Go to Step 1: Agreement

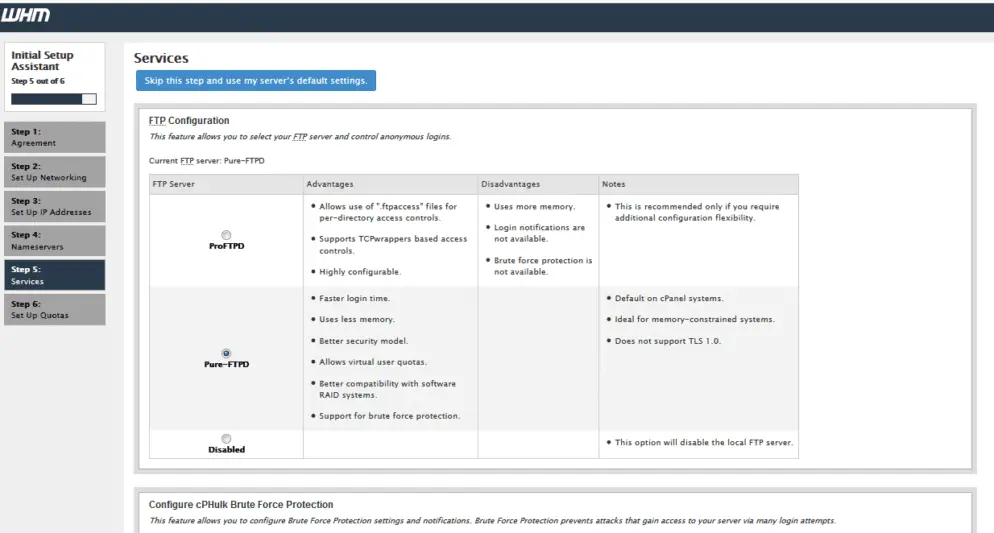click(55, 138)
